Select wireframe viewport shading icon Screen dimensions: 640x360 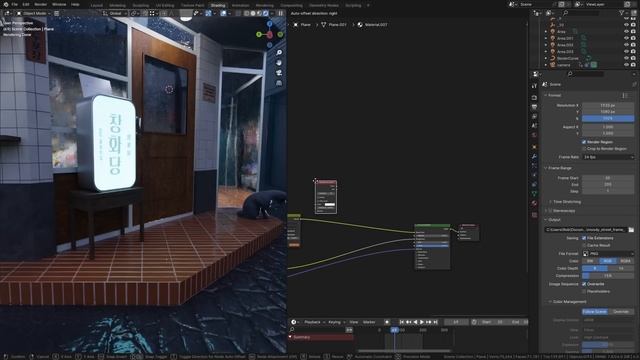click(247, 13)
